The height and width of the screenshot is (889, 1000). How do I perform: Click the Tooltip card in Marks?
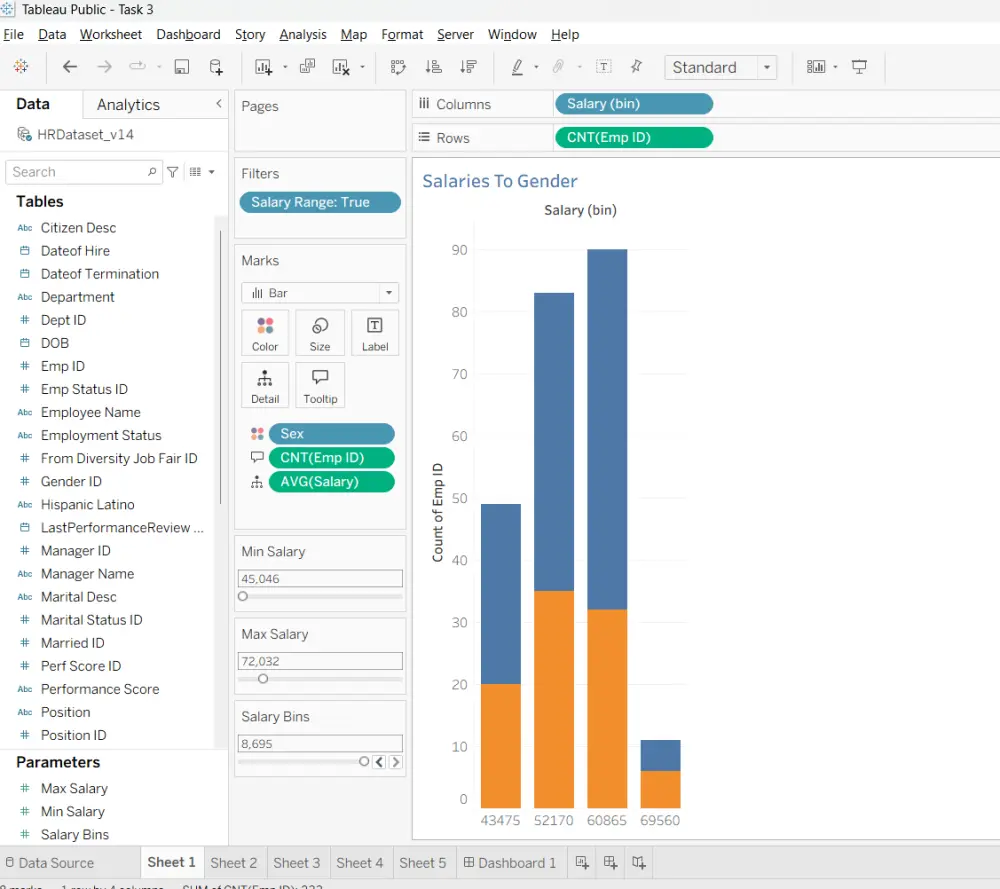coord(320,386)
